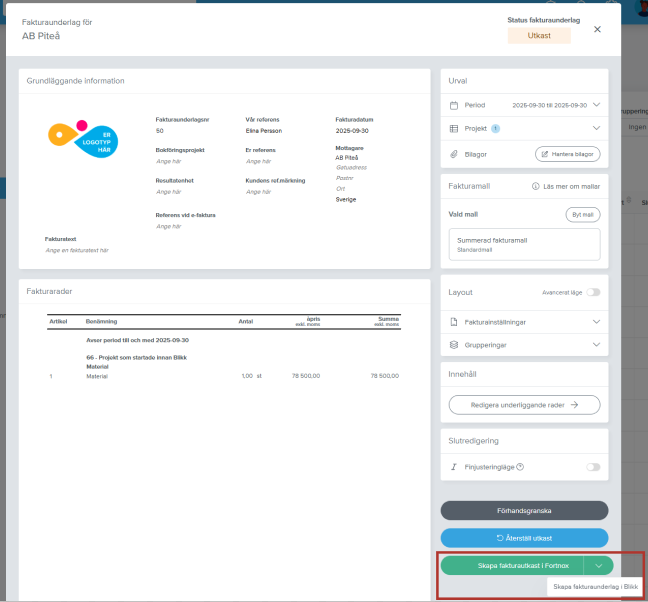Click the calendar icon next to Period
Screen dimensions: 648x602
[454, 104]
